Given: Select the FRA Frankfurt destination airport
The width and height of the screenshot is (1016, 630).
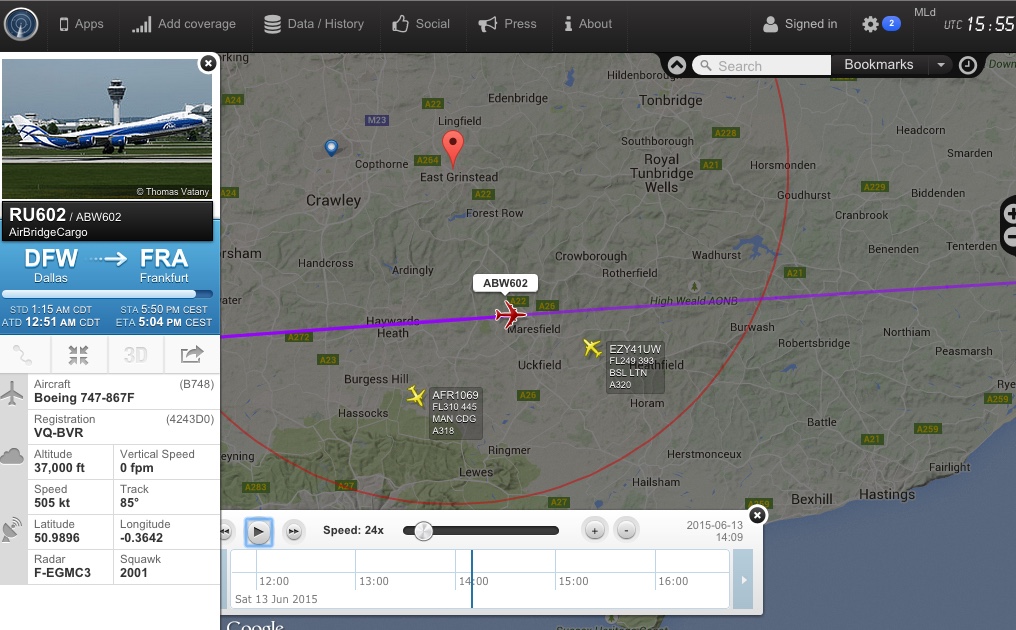Looking at the screenshot, I should click(164, 265).
